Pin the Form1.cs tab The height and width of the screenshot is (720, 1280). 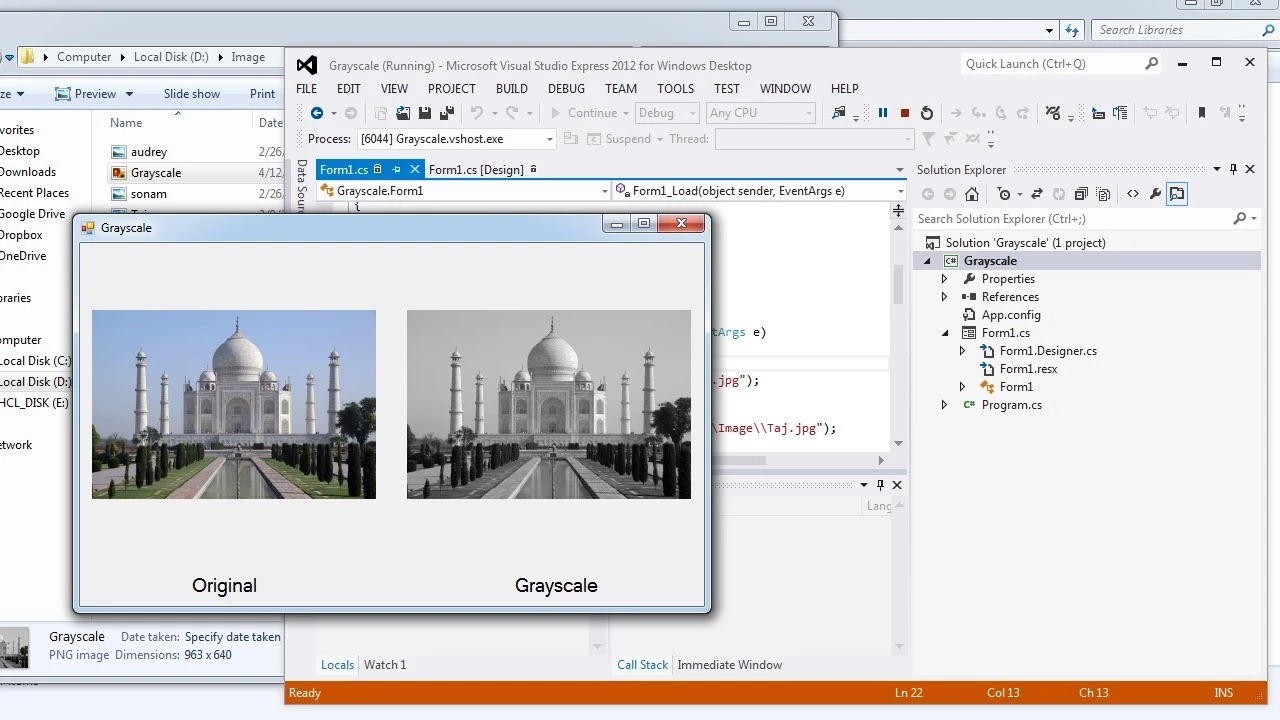pyautogui.click(x=396, y=170)
